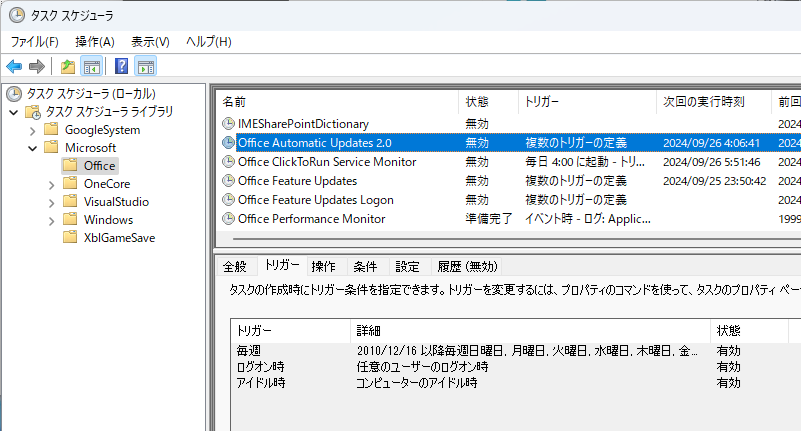This screenshot has height=431, width=801.
Task: Click clock icon beside Office Feature Updates Logon
Action: pos(228,200)
